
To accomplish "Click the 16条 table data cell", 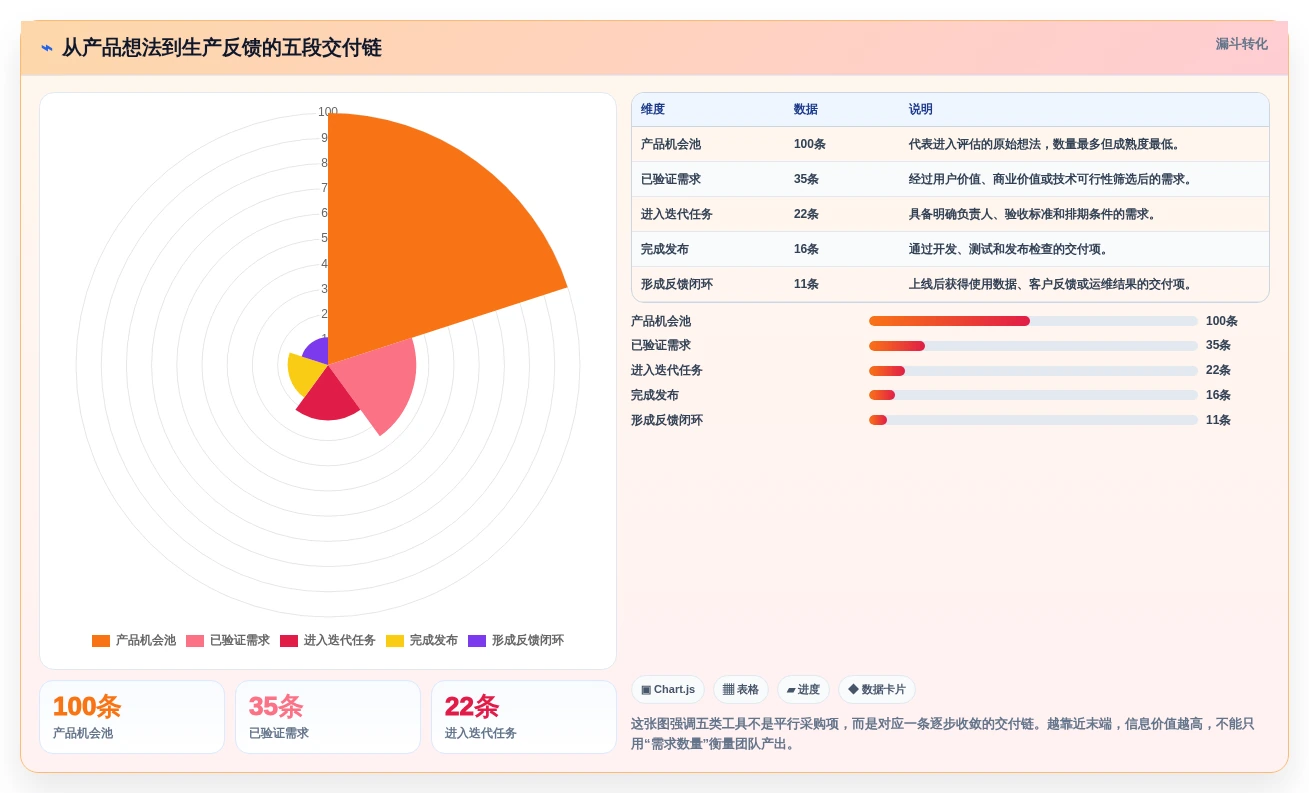I will coord(807,249).
